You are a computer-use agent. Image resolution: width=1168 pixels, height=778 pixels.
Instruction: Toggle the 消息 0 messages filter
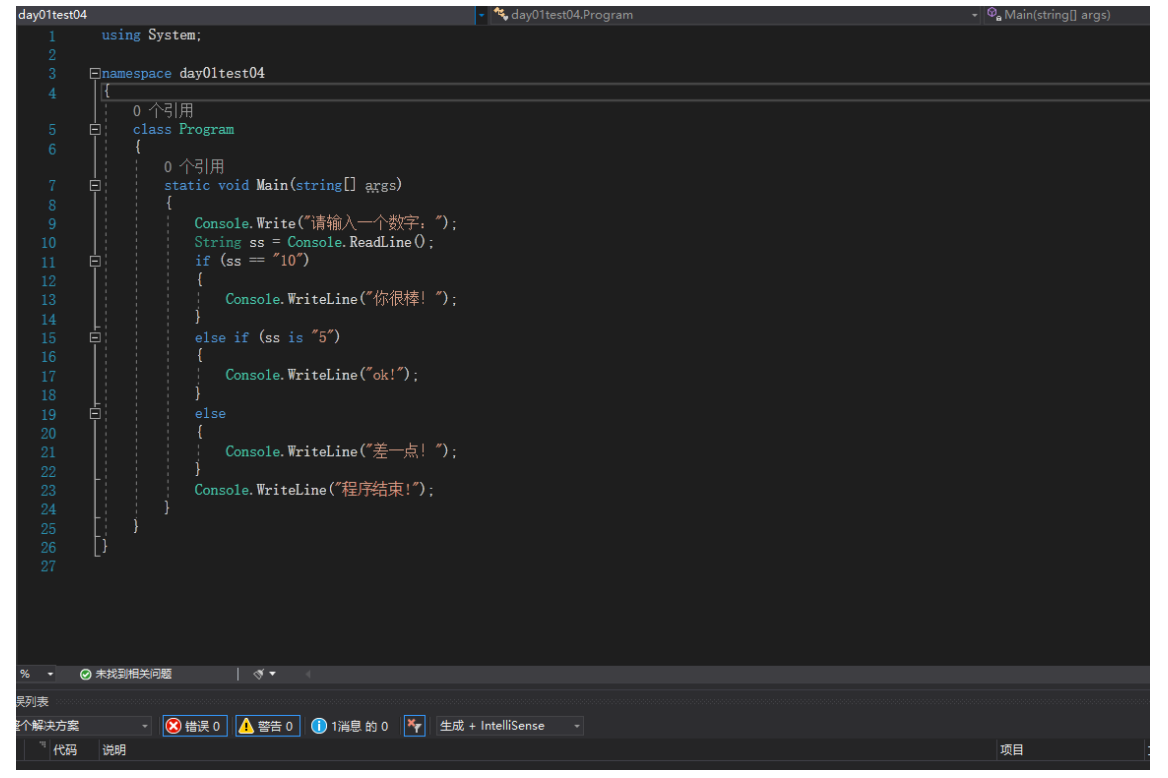click(x=349, y=726)
